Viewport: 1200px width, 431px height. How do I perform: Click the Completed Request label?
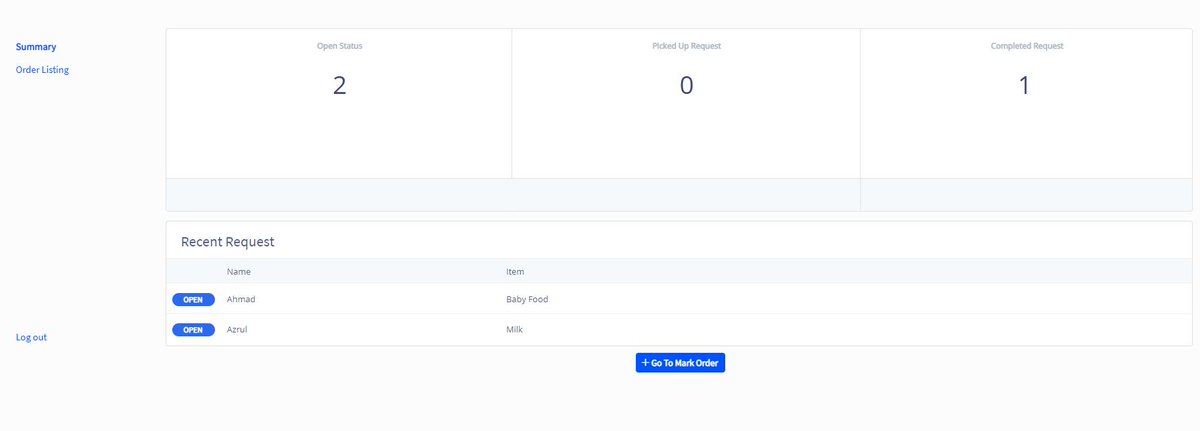coord(1027,46)
